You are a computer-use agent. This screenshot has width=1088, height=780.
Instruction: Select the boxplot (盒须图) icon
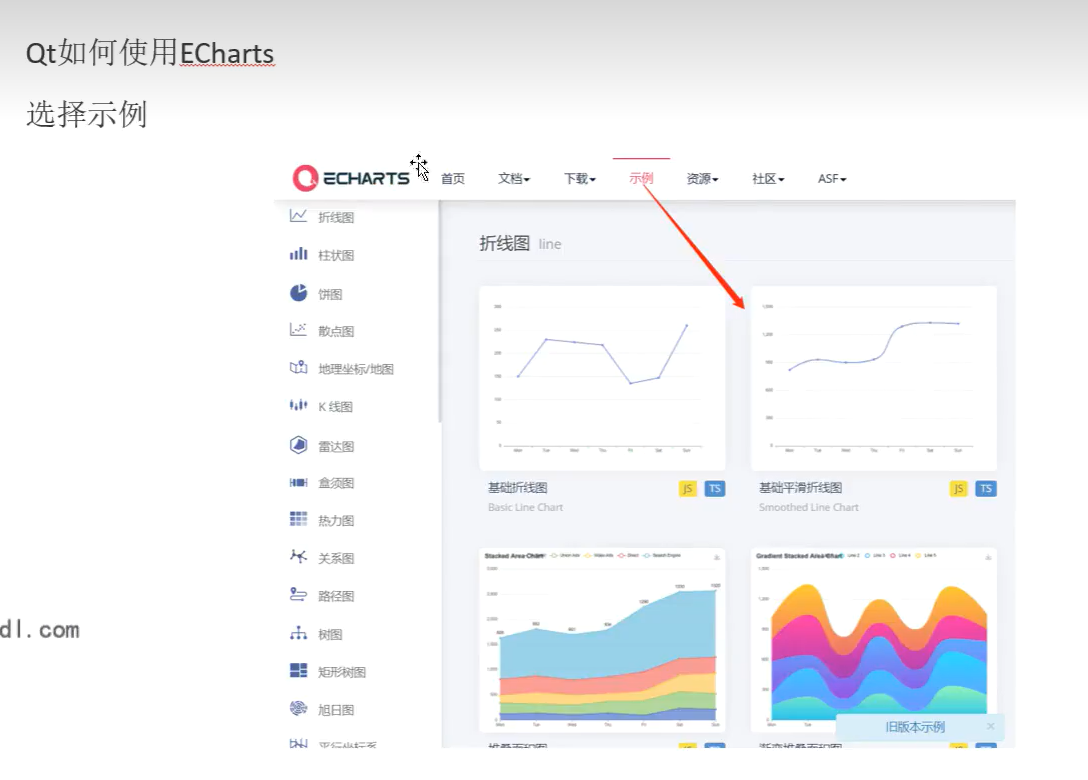298,482
